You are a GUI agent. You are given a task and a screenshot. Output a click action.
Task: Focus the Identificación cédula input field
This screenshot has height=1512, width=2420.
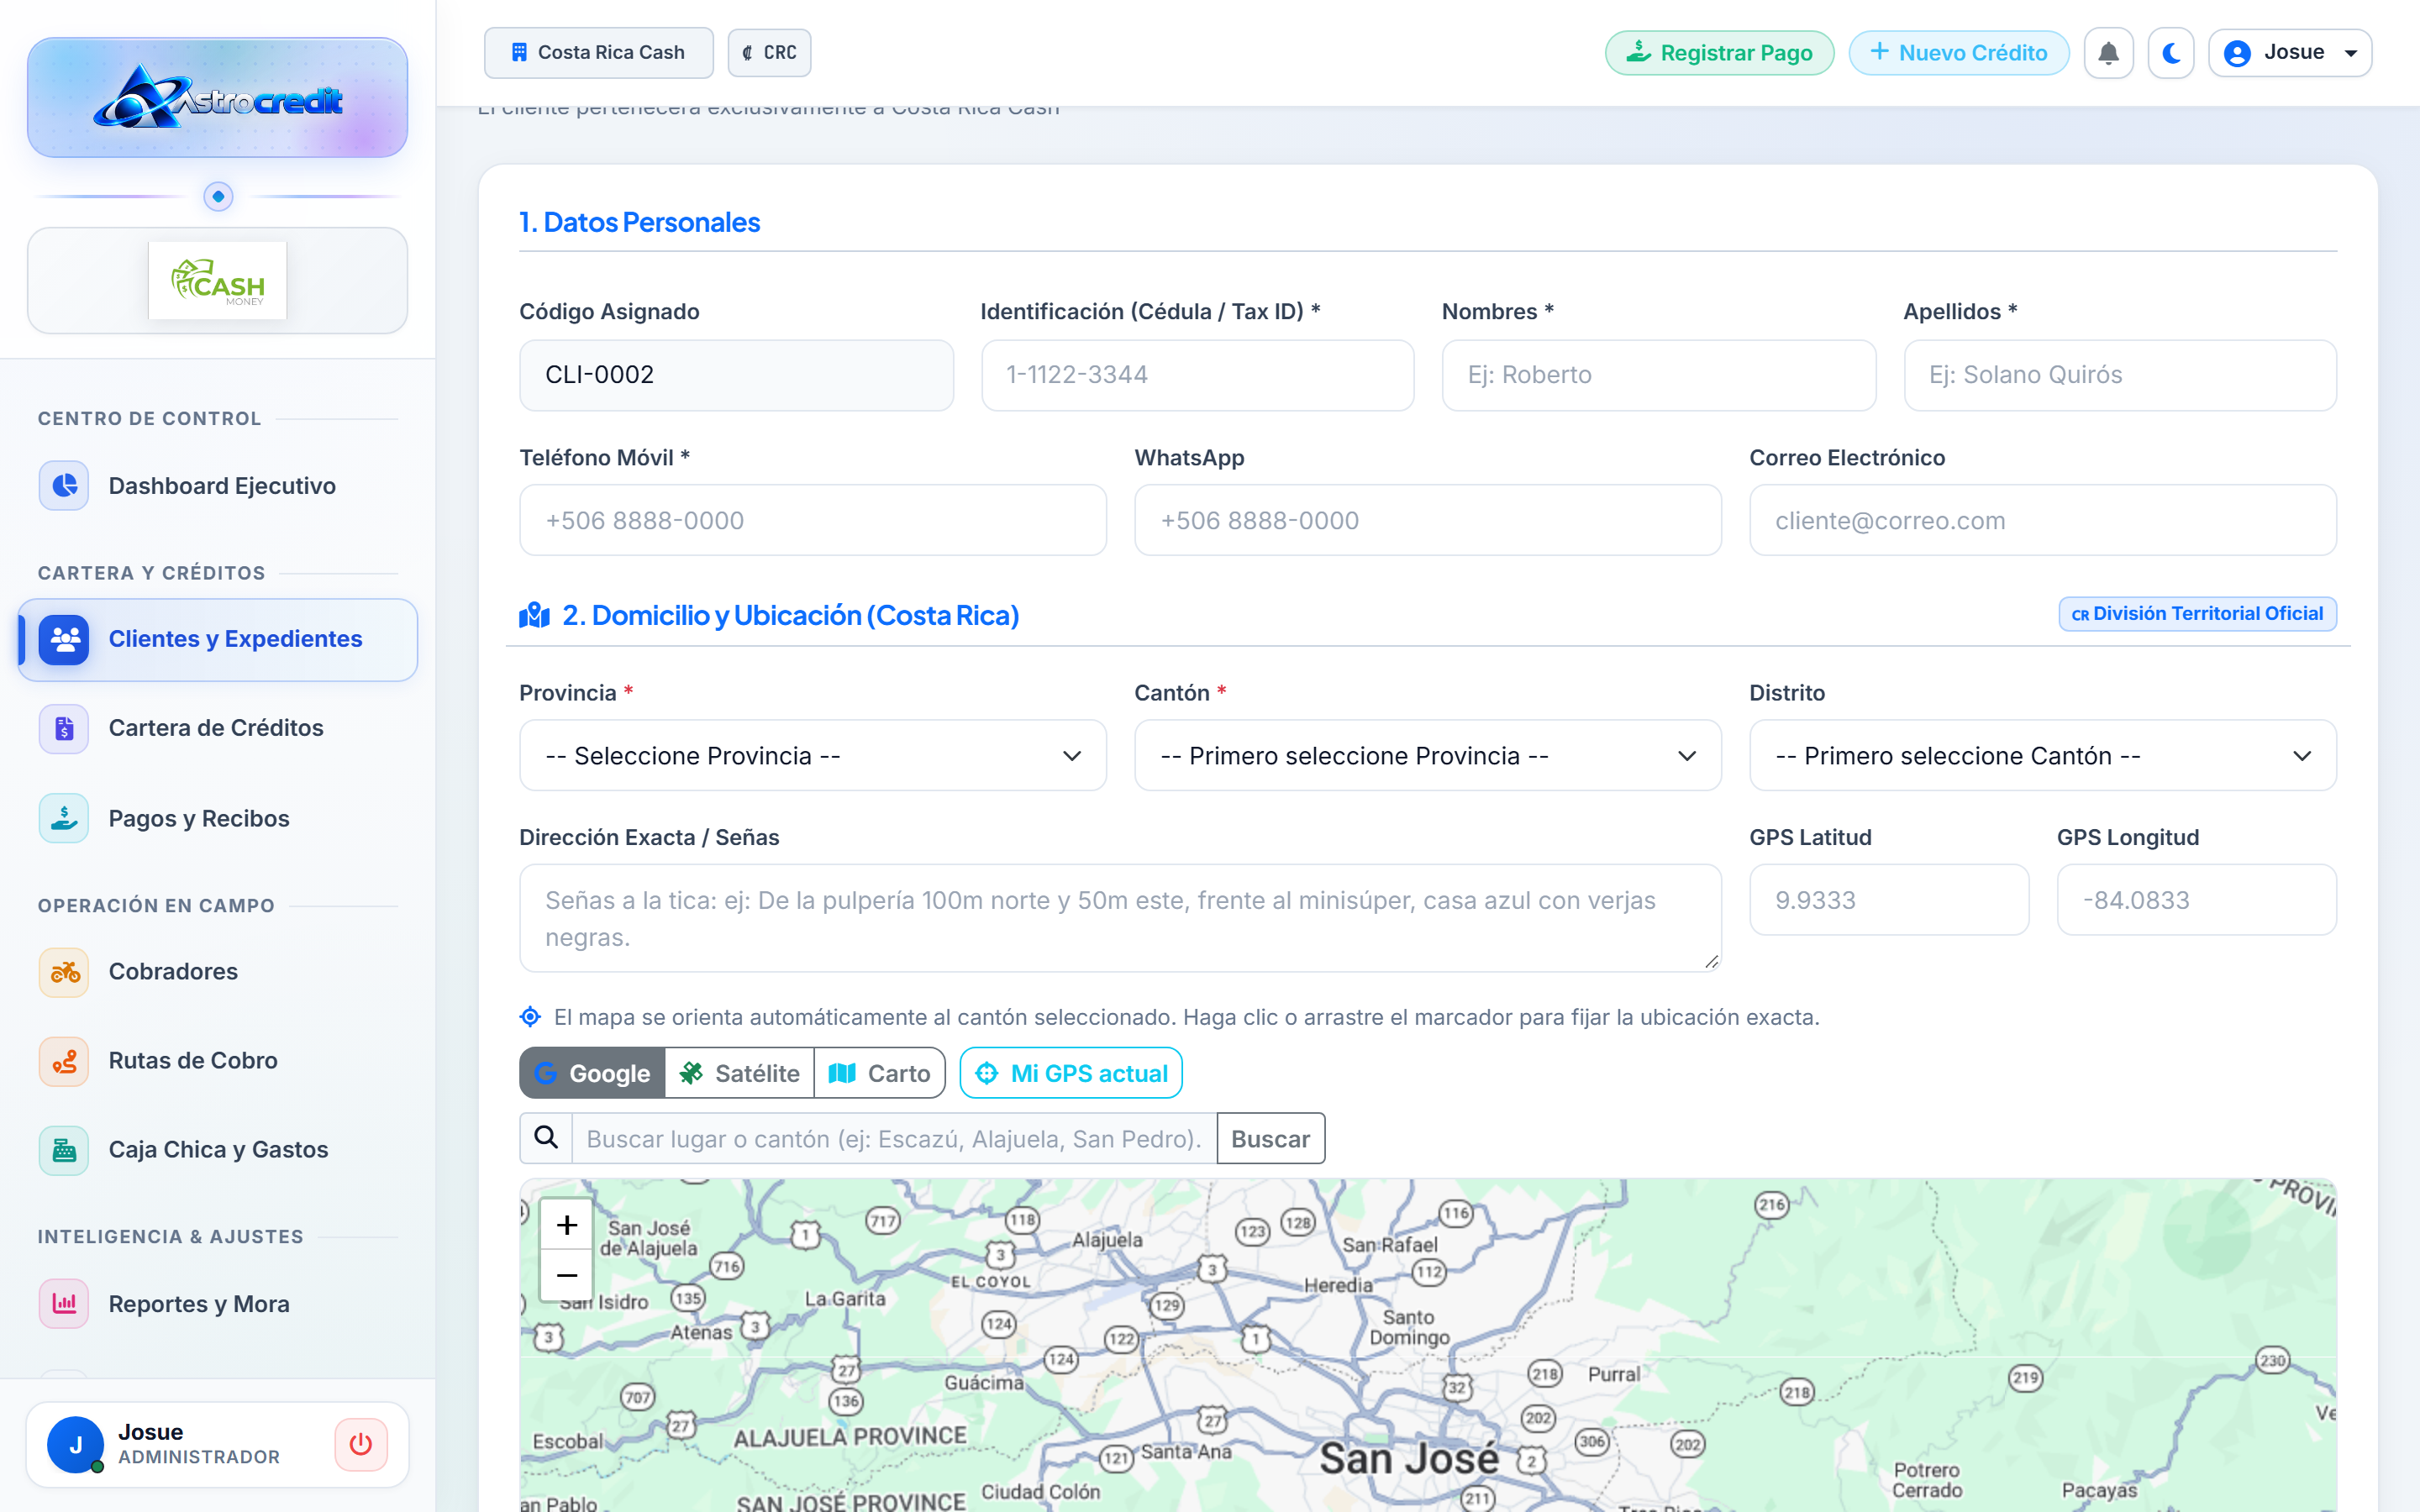click(x=1198, y=375)
